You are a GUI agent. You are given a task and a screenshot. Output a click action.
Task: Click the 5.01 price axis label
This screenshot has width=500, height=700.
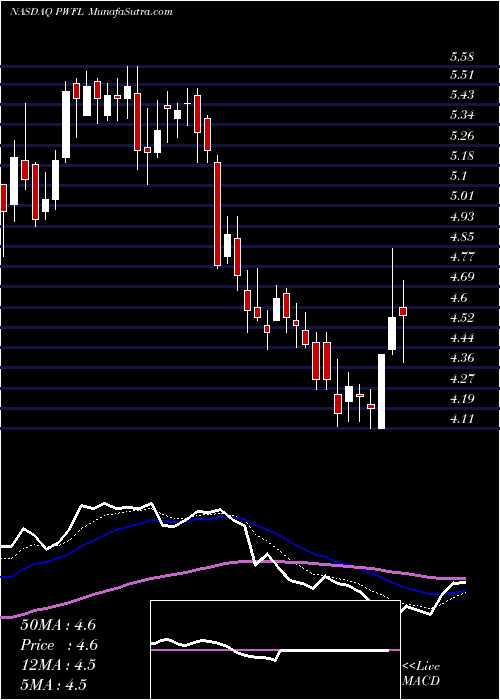pos(461,196)
